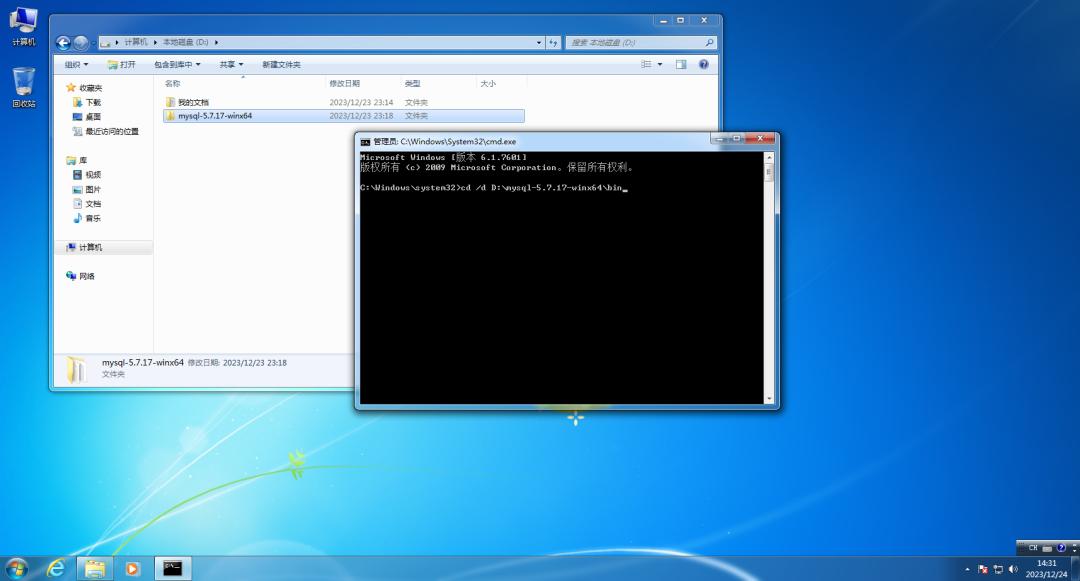Viewport: 1080px width, 581px height.
Task: Click the 我的文档 folder row
Action: 344,103
